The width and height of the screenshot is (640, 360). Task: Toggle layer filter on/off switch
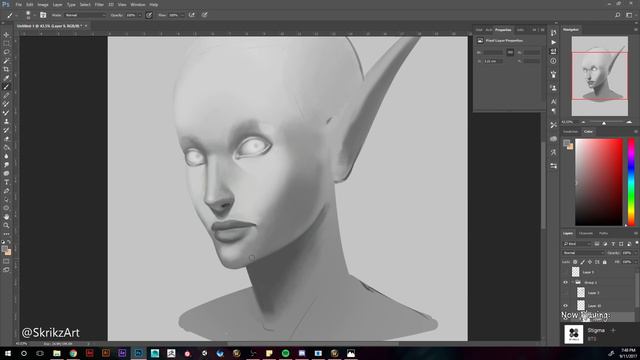[x=637, y=243]
